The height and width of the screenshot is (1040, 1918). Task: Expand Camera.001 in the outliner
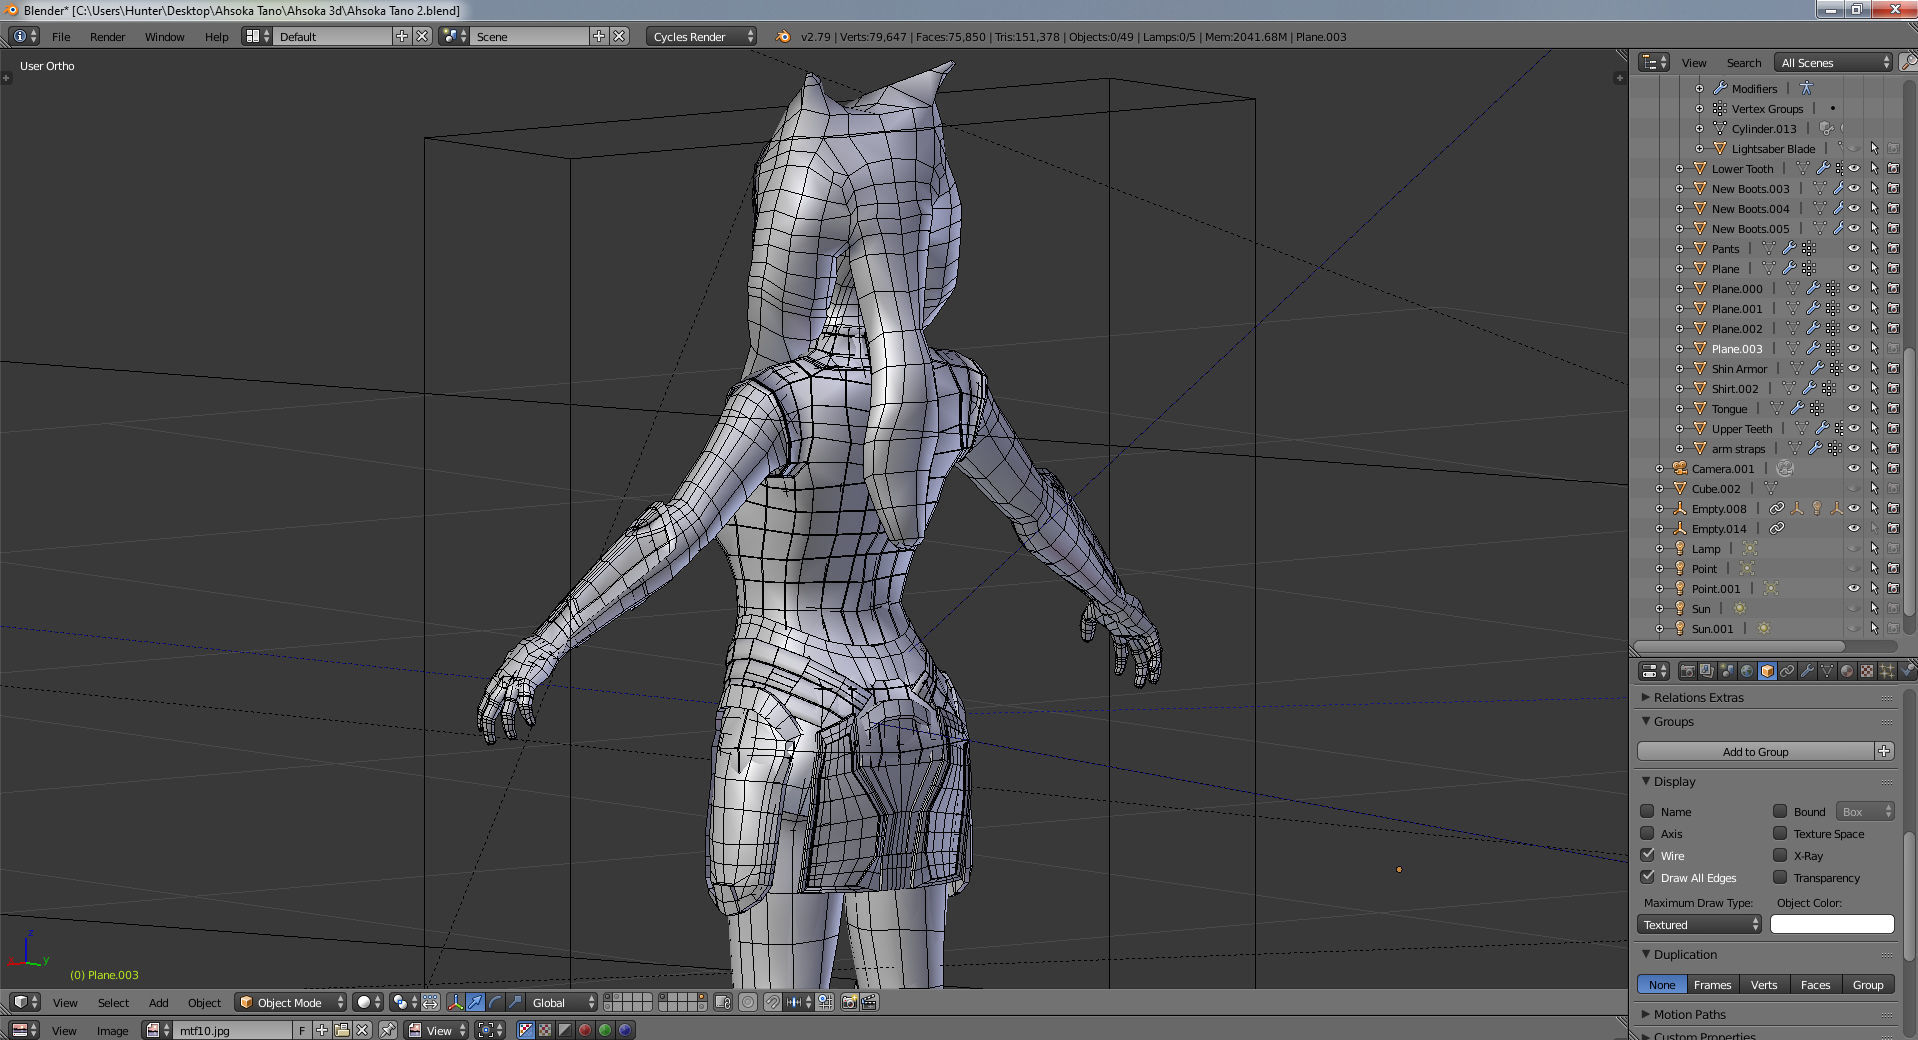click(x=1660, y=468)
